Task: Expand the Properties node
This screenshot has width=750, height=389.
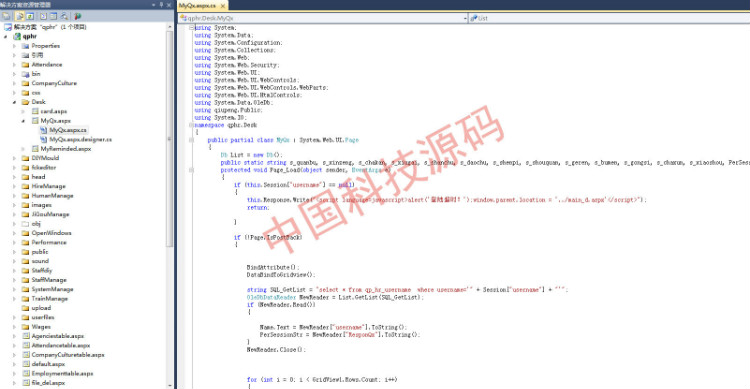Action: click(14, 46)
